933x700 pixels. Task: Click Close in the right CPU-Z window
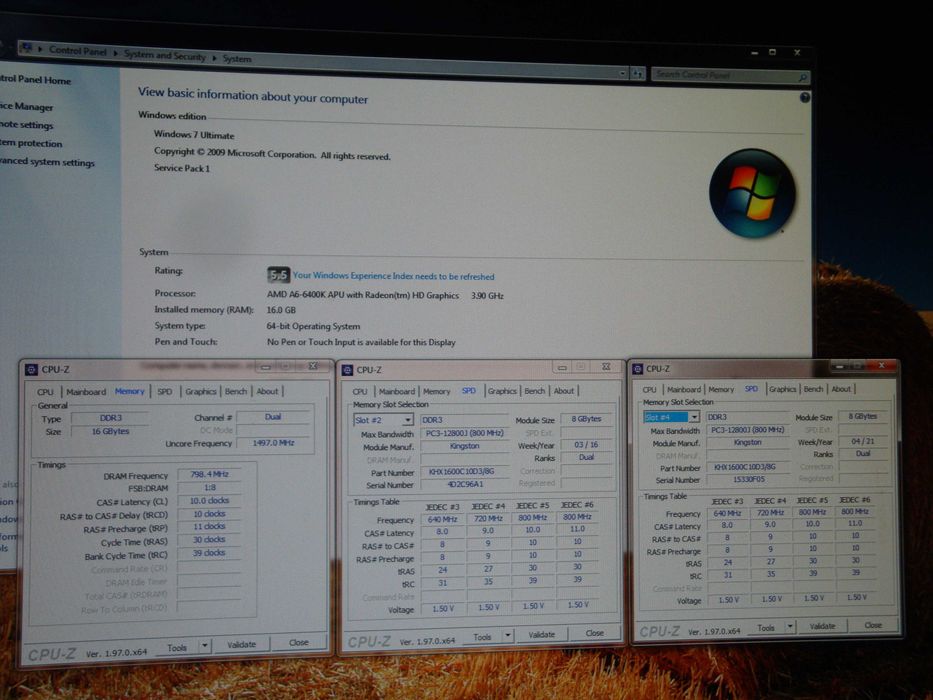(873, 625)
